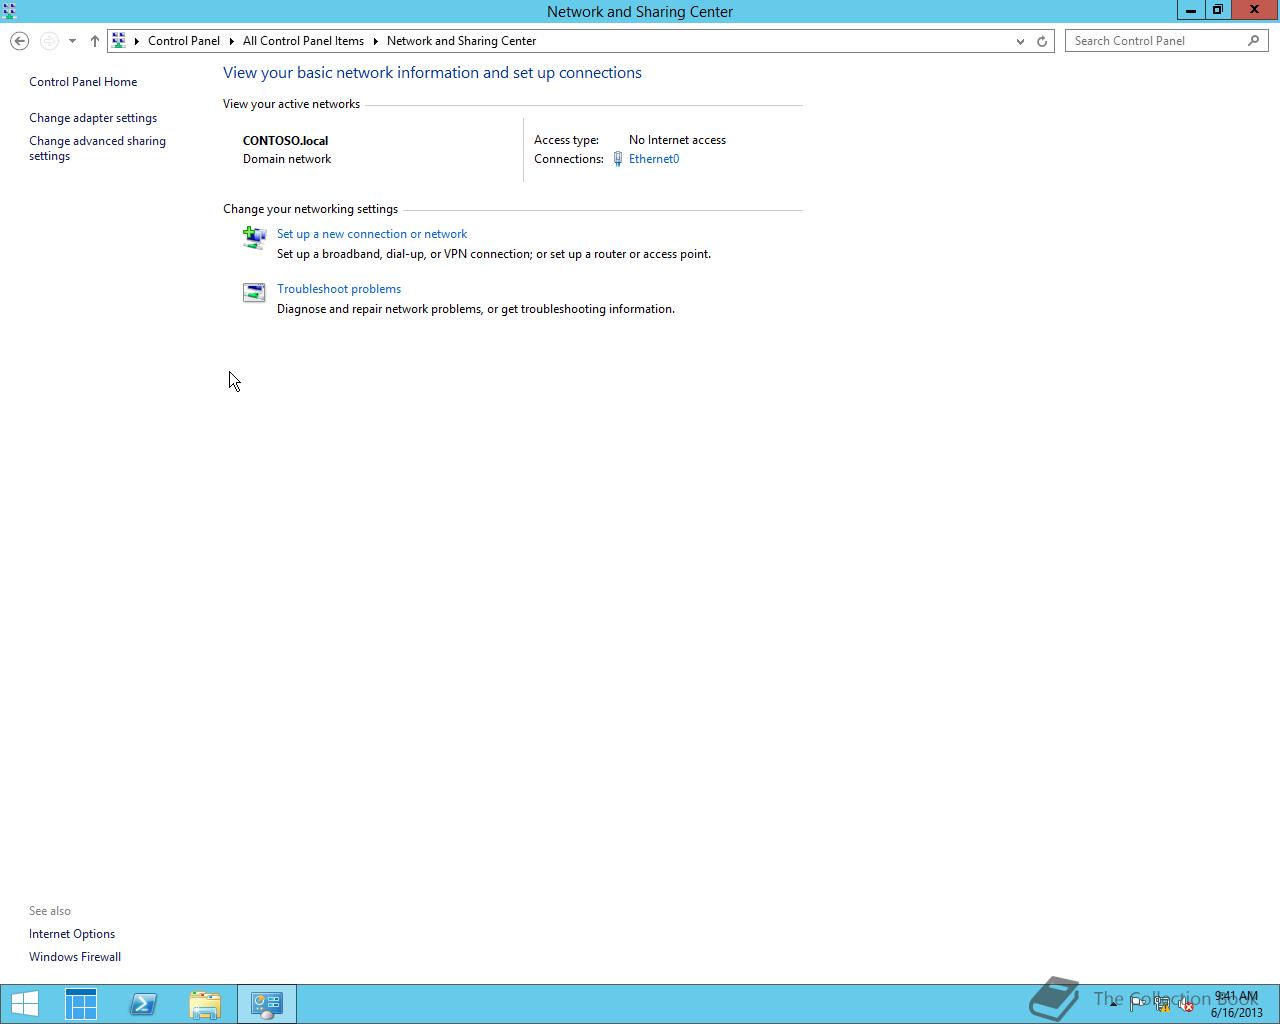Image resolution: width=1280 pixels, height=1024 pixels.
Task: Click the Troubleshoot problems icon
Action: coord(254,292)
